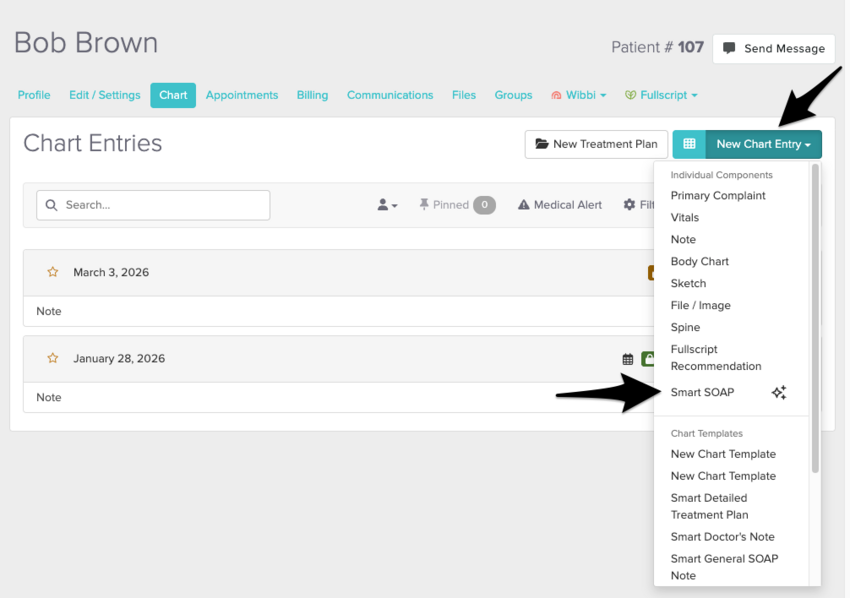Select File / Image component
Screen dimensions: 850x598
point(700,305)
